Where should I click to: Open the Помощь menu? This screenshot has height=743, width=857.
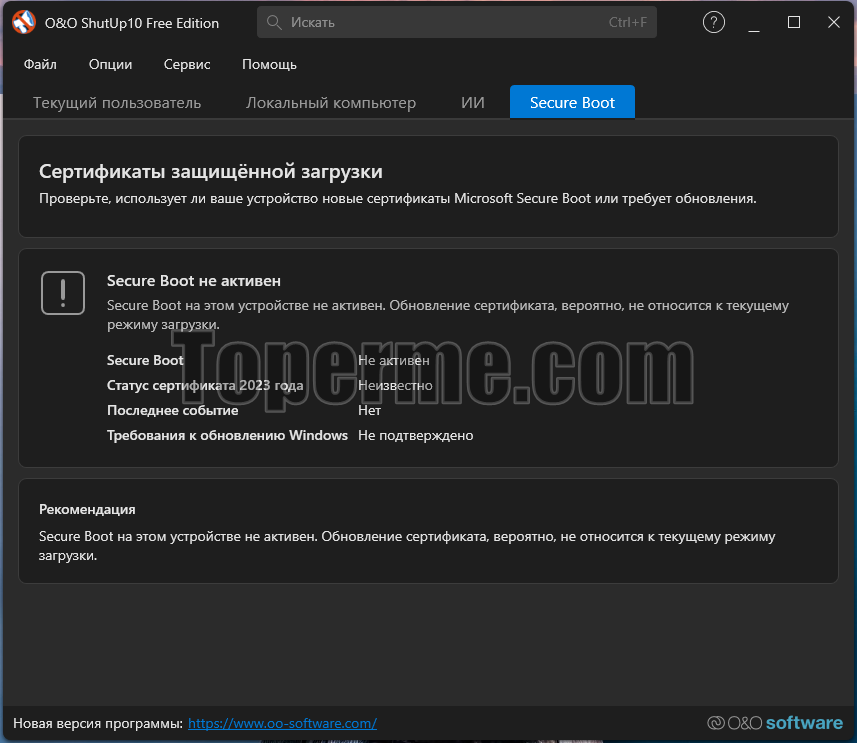(x=269, y=65)
